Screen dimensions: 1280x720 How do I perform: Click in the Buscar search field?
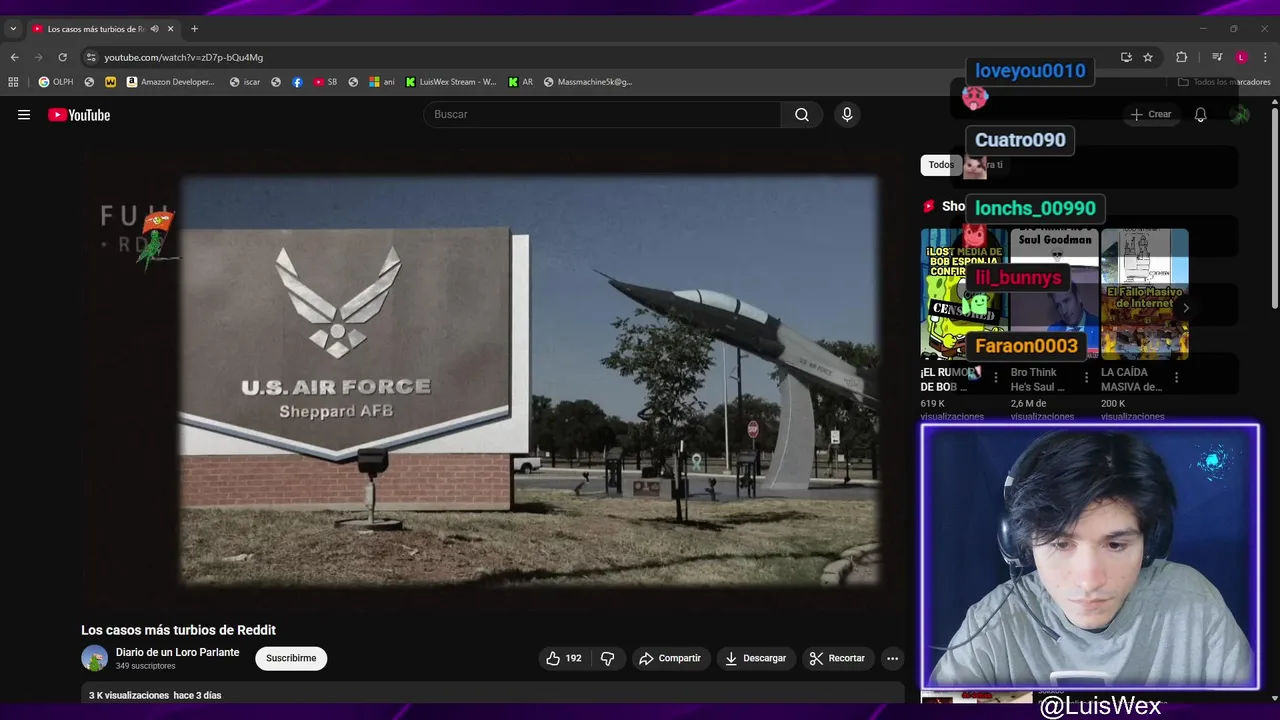pos(602,114)
